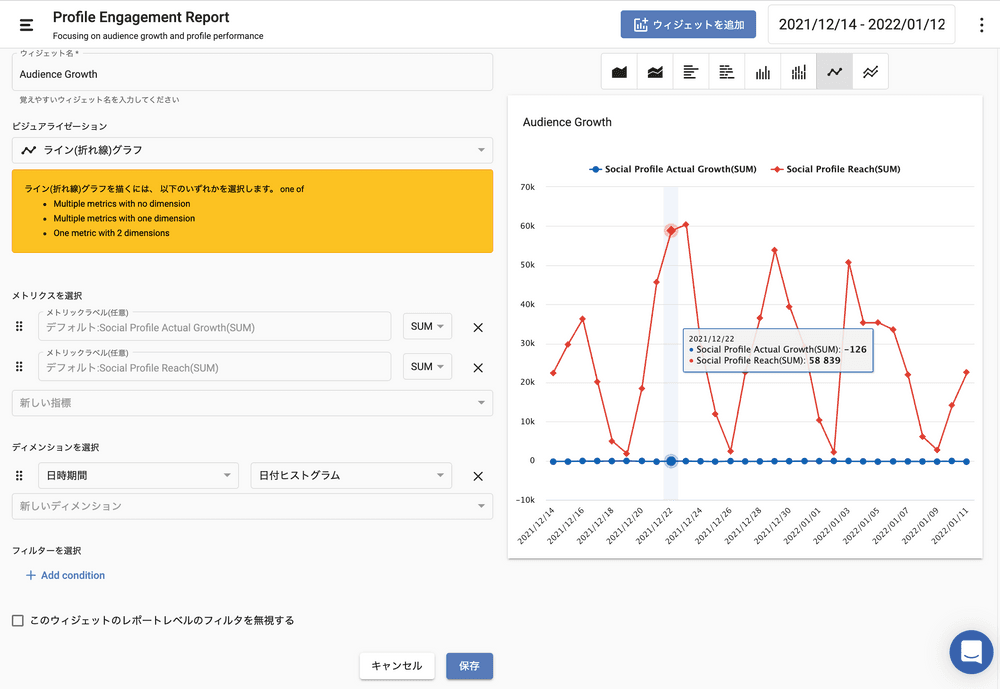Screen dimensions: 1000x689
Task: Open the hamburger navigation menu
Action: click(26, 25)
